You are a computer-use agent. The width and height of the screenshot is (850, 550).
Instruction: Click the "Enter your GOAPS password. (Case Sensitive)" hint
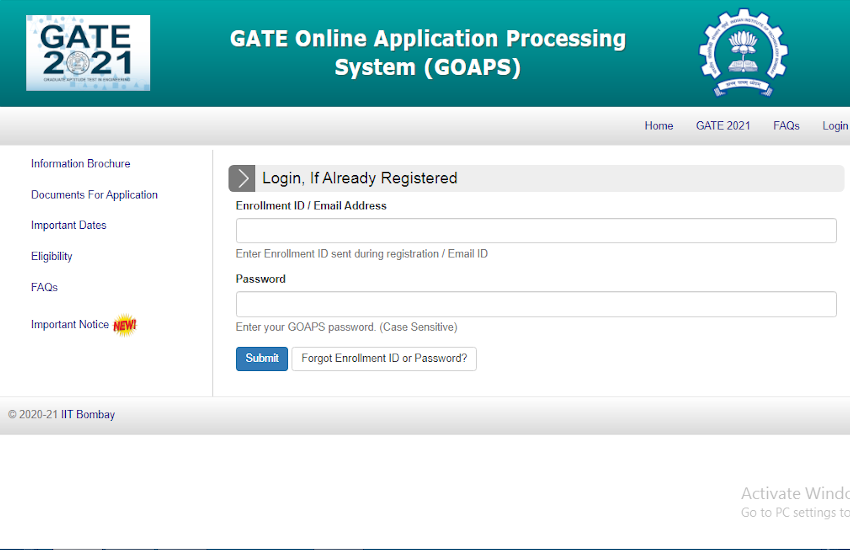coord(346,327)
